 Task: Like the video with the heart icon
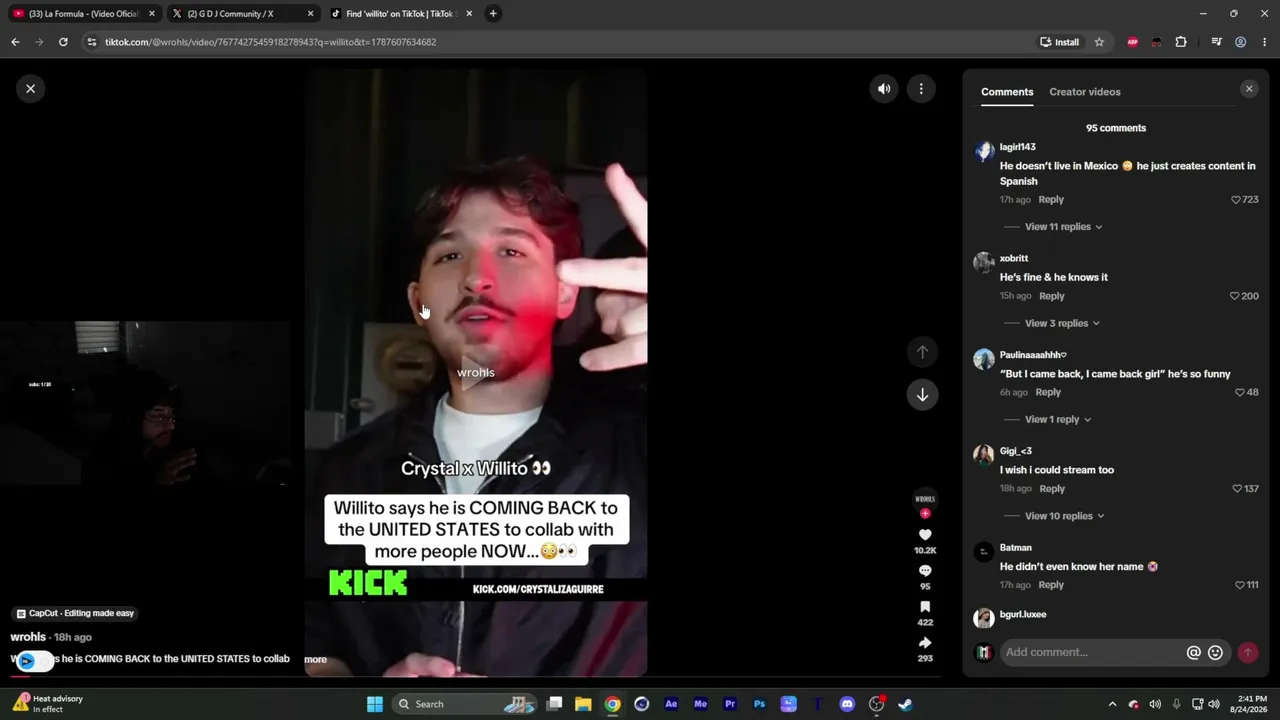tap(925, 535)
